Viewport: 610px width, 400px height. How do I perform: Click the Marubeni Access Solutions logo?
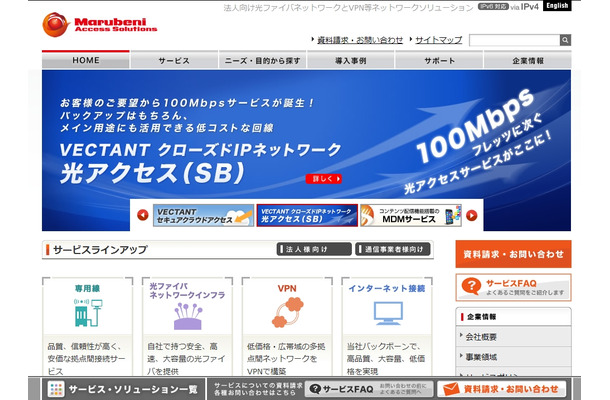pos(100,25)
